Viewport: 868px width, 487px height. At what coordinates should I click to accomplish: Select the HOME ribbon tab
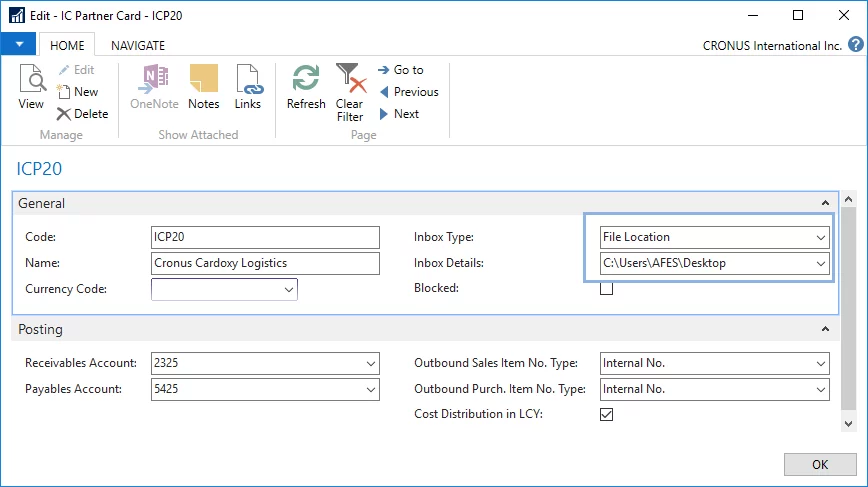(x=67, y=45)
